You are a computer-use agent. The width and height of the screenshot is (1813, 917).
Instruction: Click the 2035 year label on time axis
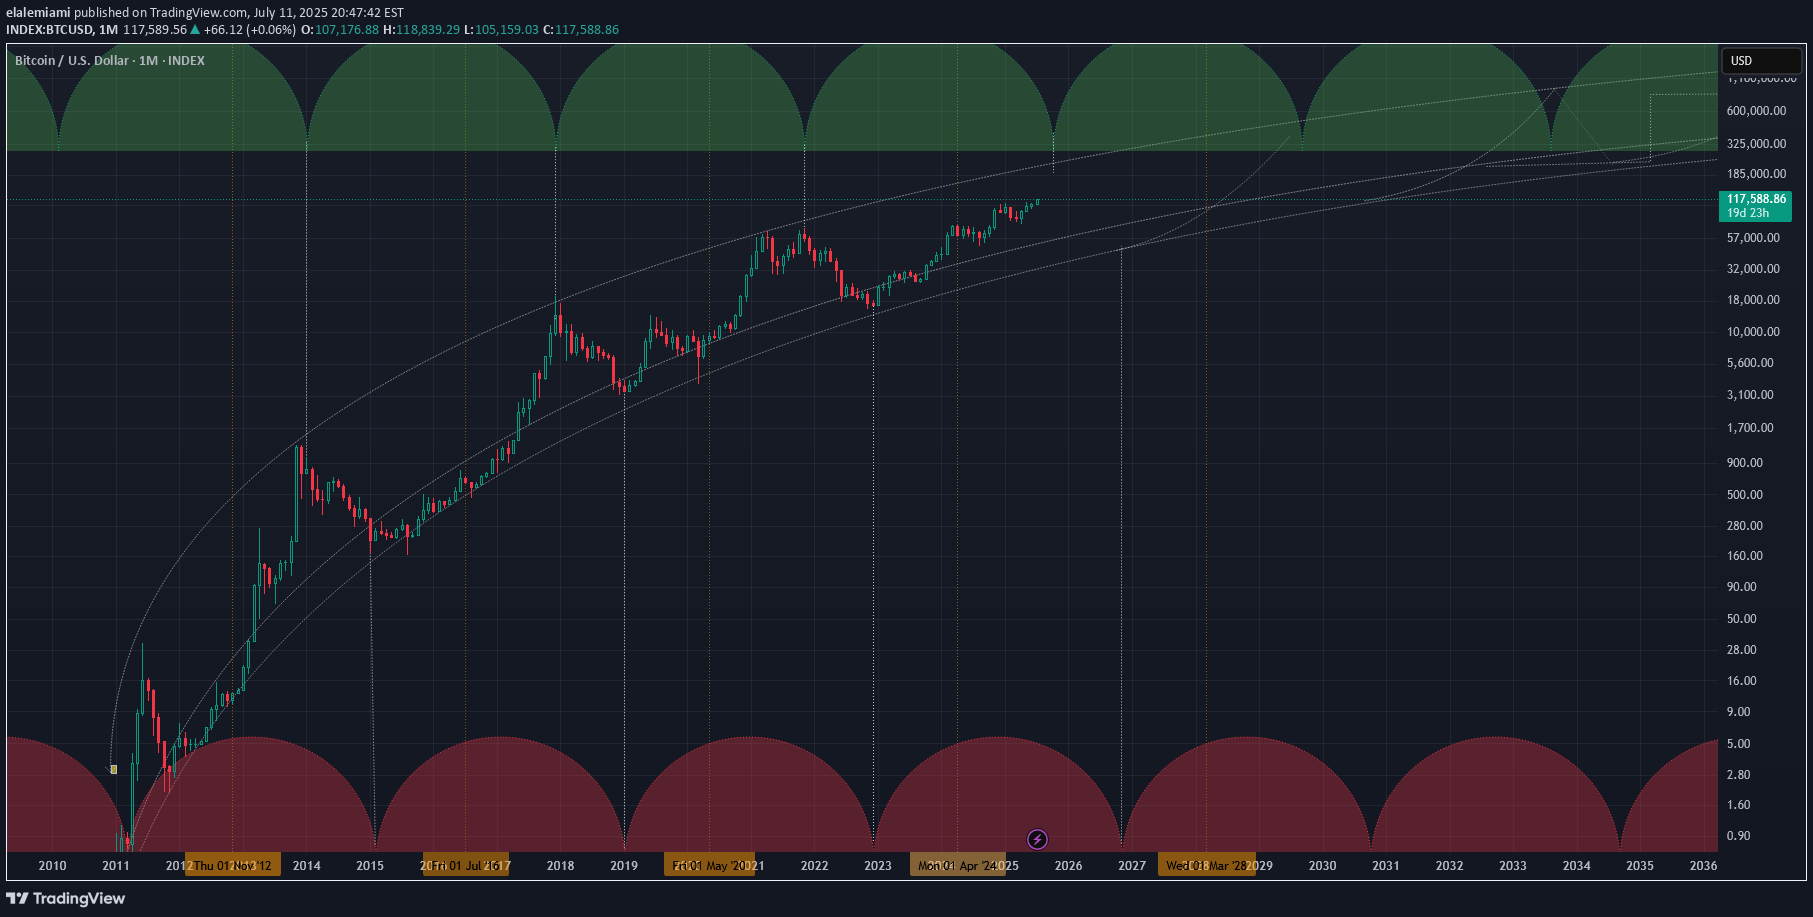click(1640, 866)
